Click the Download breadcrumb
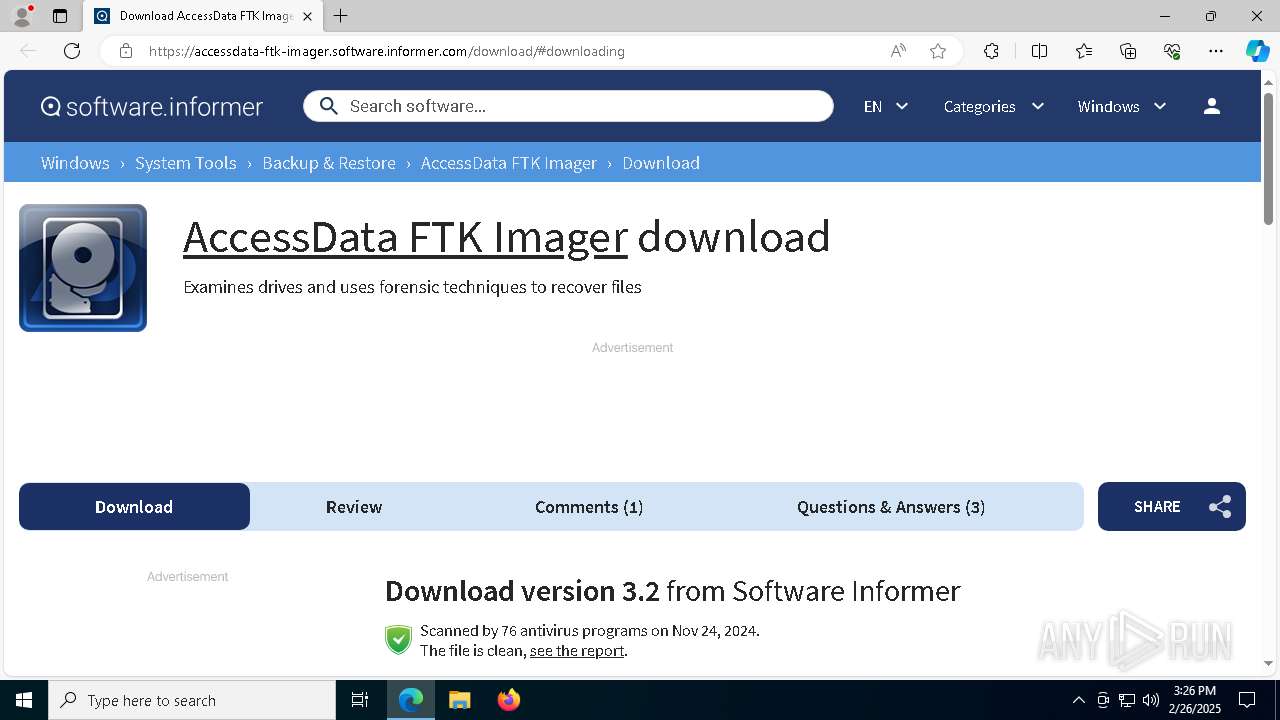 661,163
